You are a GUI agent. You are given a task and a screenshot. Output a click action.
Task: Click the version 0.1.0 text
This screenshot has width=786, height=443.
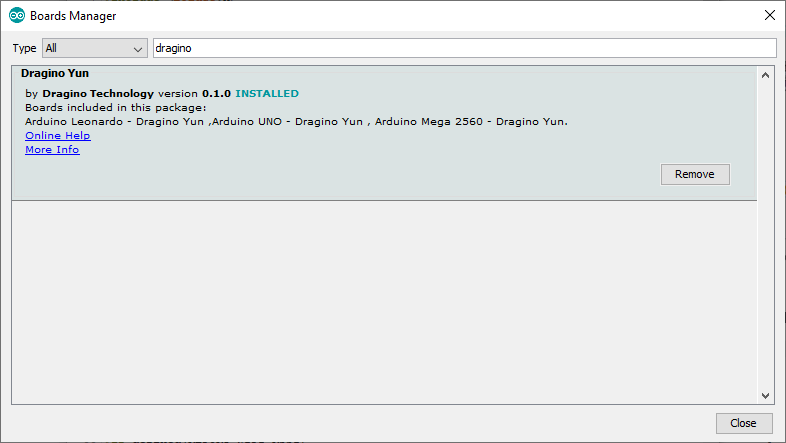click(x=194, y=93)
